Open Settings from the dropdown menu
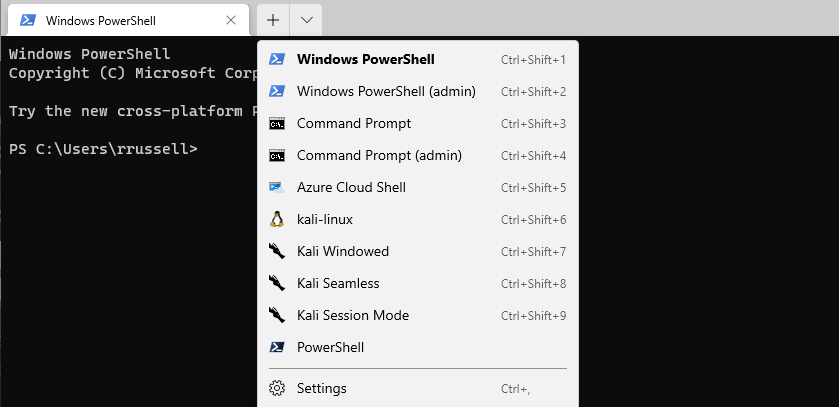Image resolution: width=839 pixels, height=407 pixels. (x=418, y=388)
